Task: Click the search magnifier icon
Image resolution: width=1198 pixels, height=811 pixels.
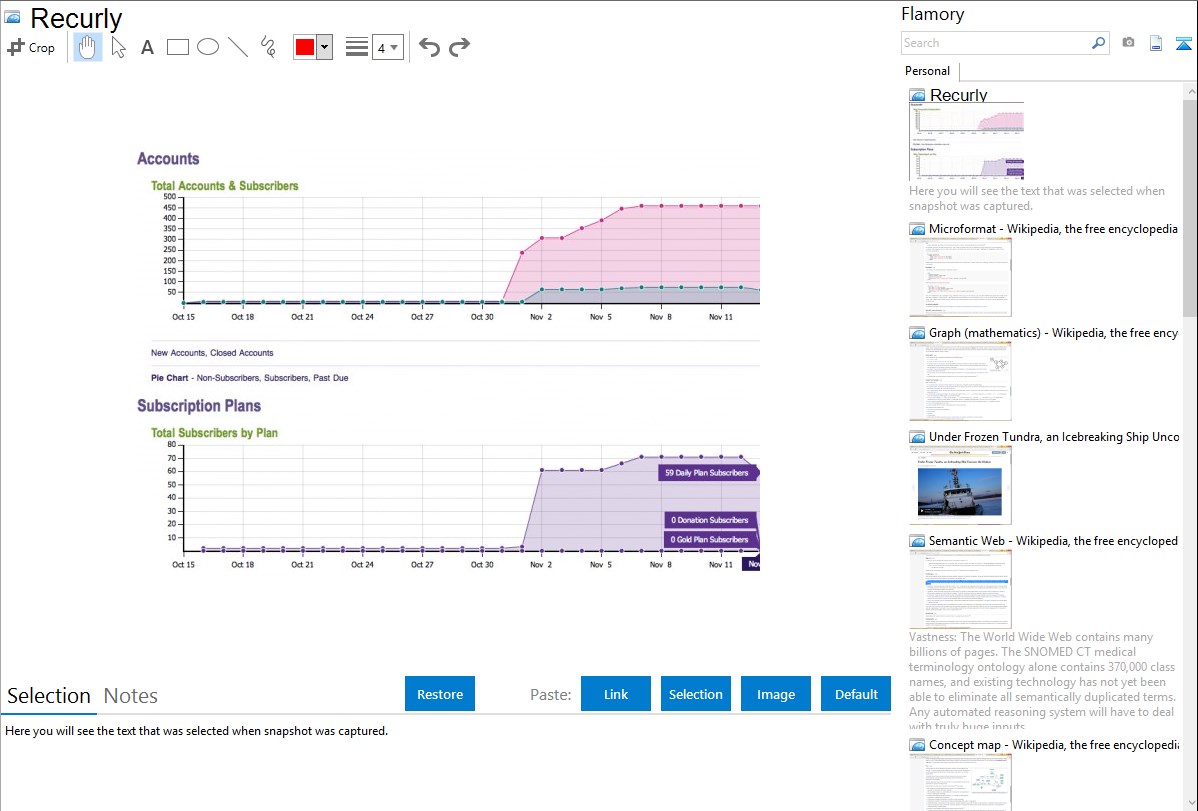Action: [1098, 43]
